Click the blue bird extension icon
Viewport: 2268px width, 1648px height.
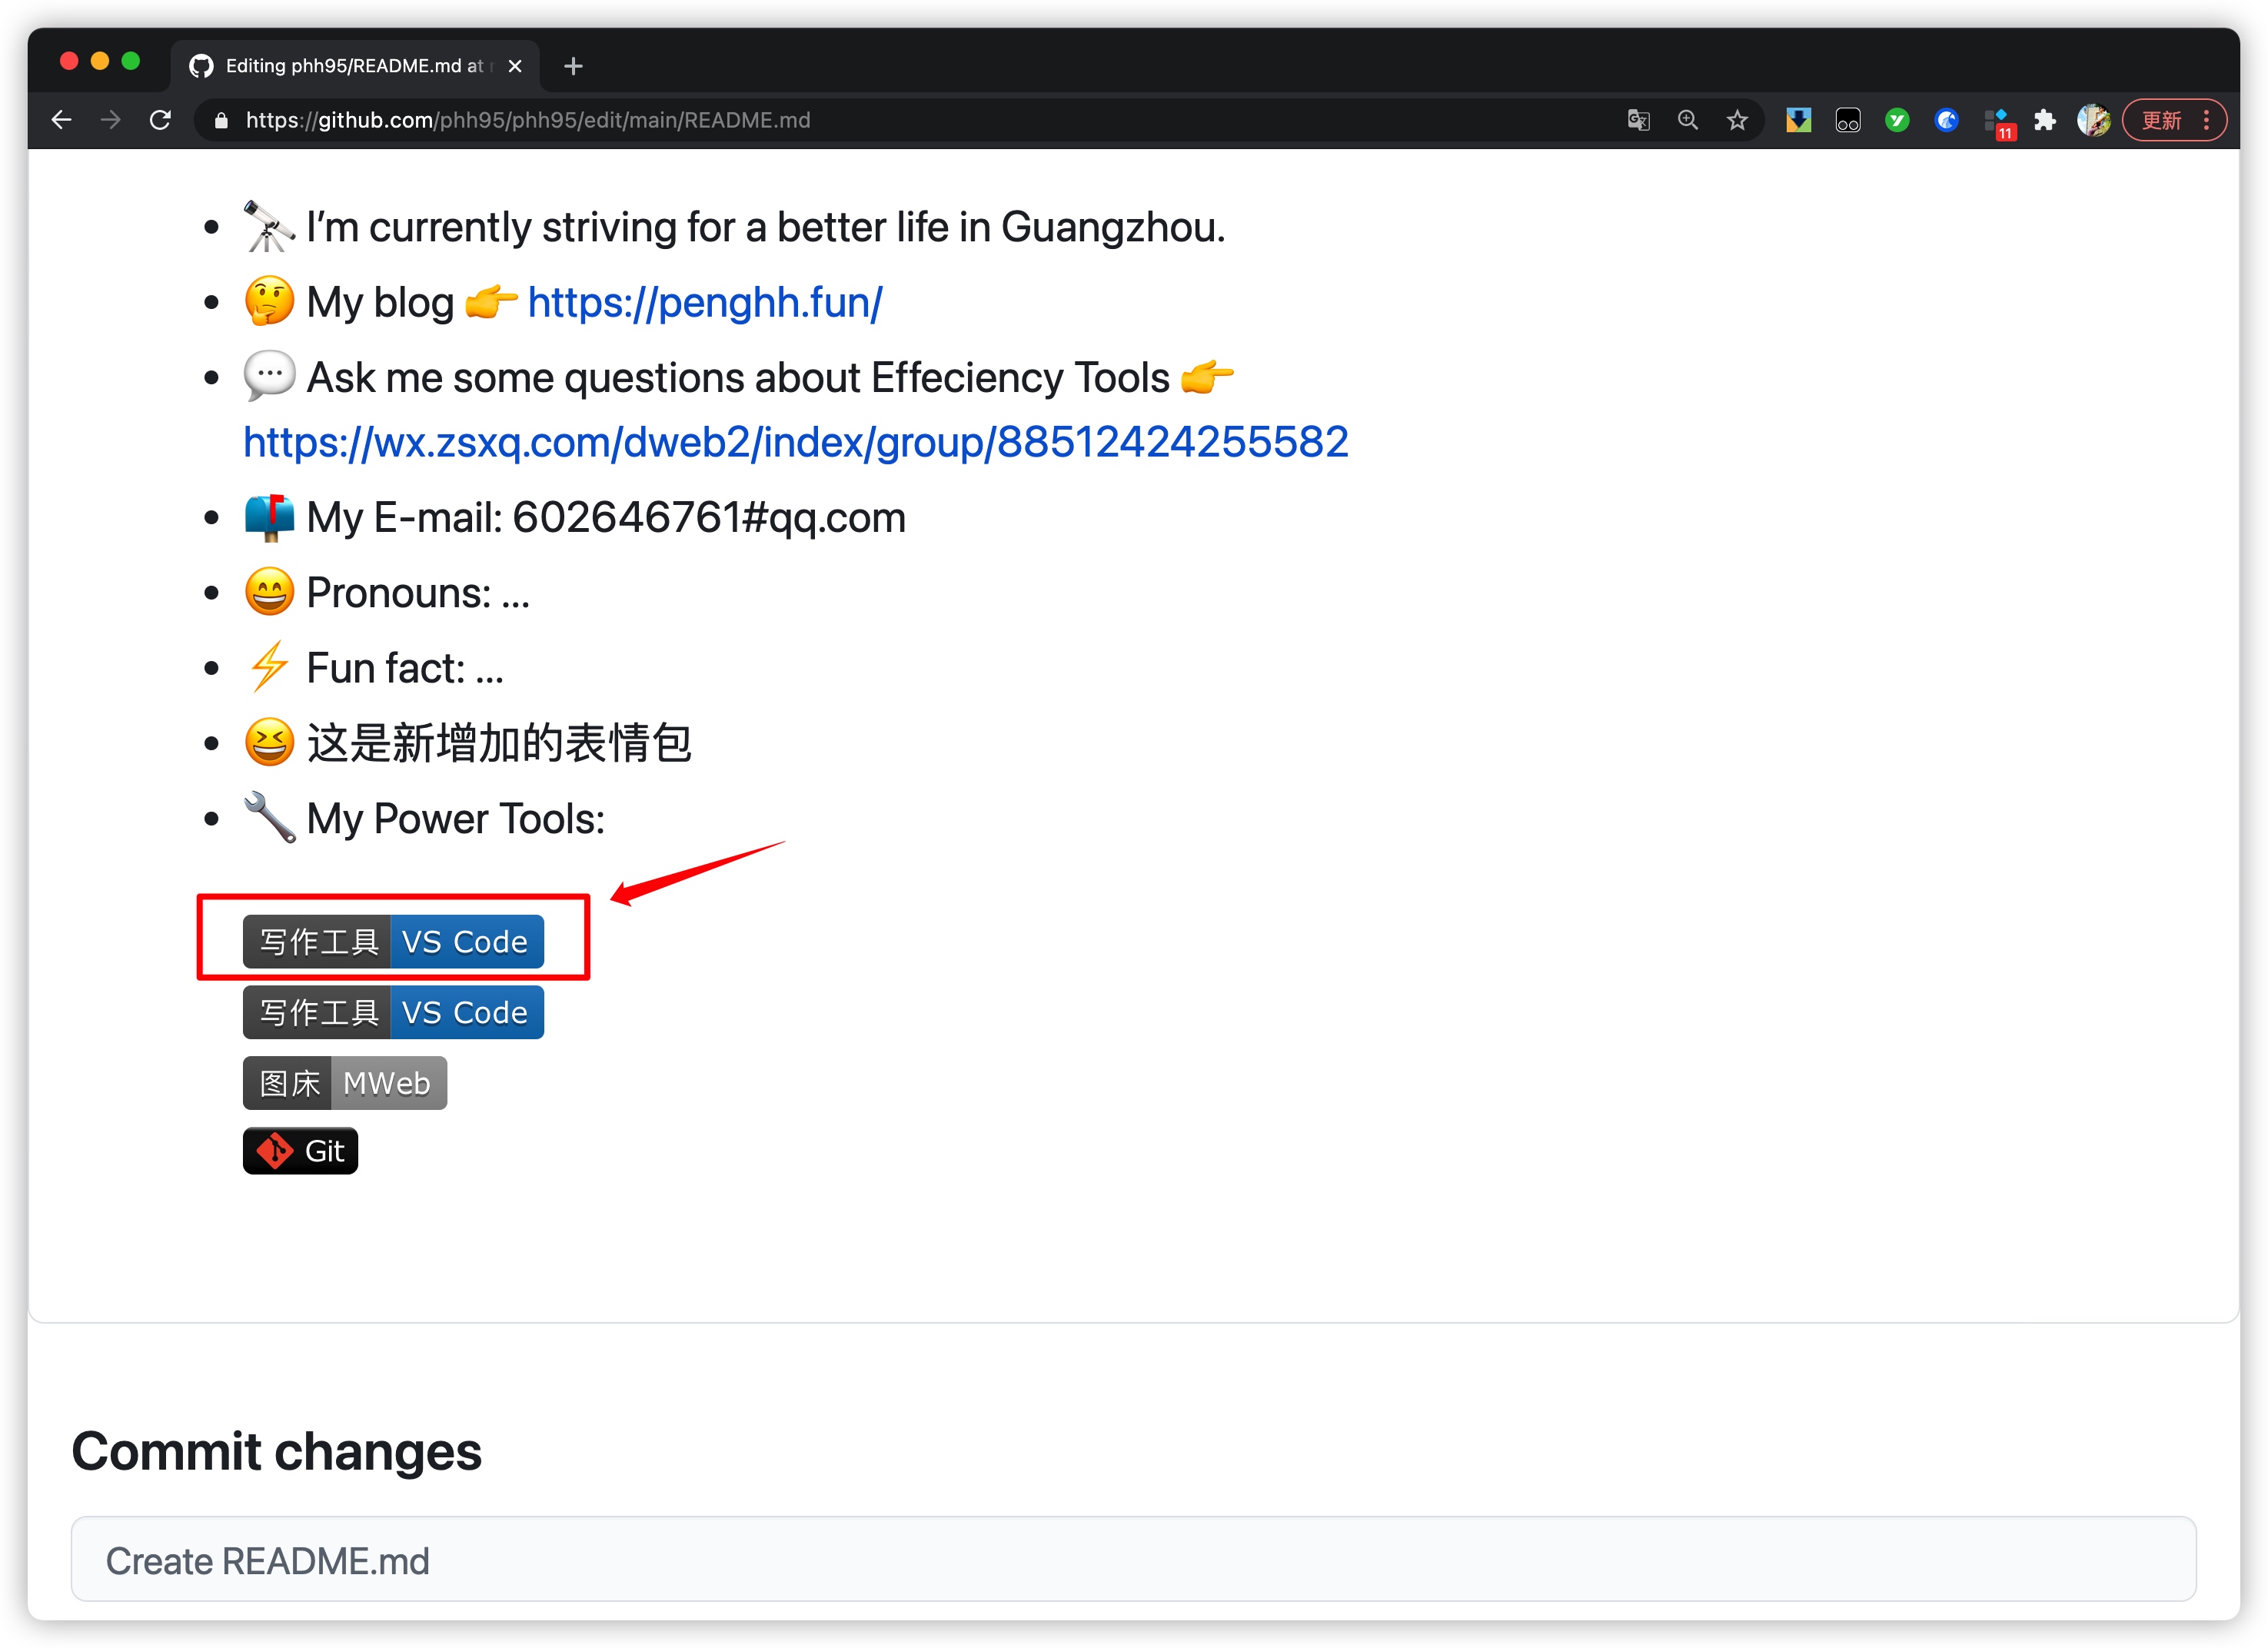(1946, 120)
